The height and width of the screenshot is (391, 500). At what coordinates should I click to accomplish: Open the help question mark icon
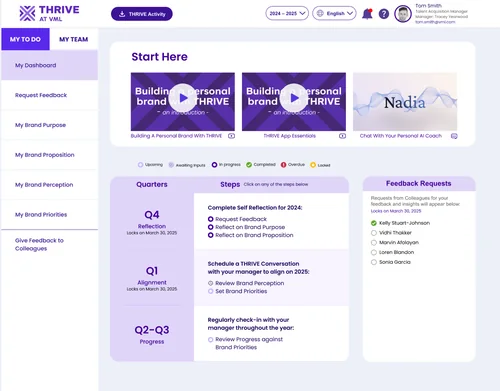[x=384, y=14]
